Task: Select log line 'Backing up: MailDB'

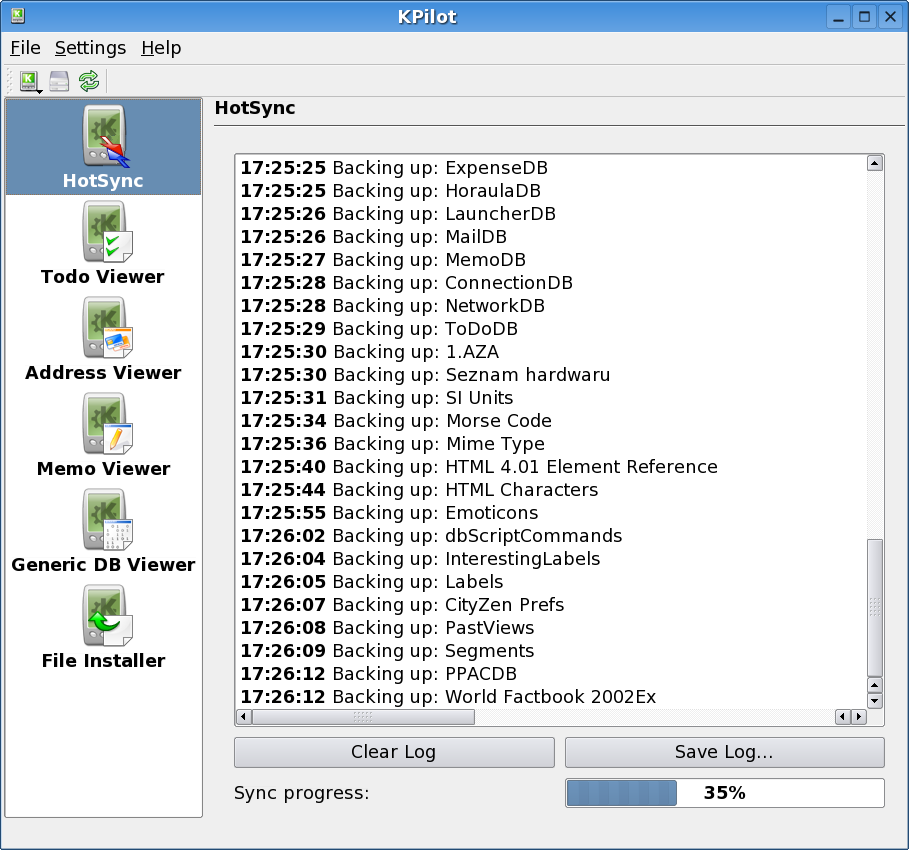Action: (x=374, y=237)
